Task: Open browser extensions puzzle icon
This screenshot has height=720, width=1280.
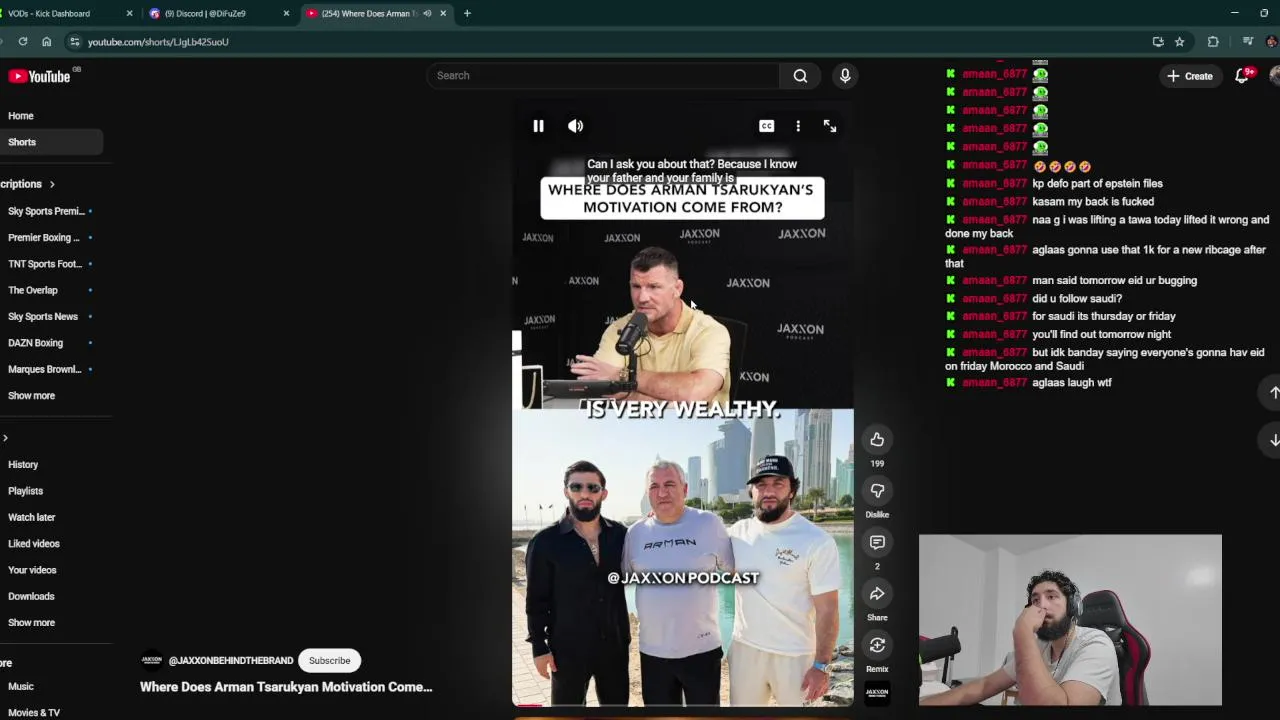Action: point(1213,42)
